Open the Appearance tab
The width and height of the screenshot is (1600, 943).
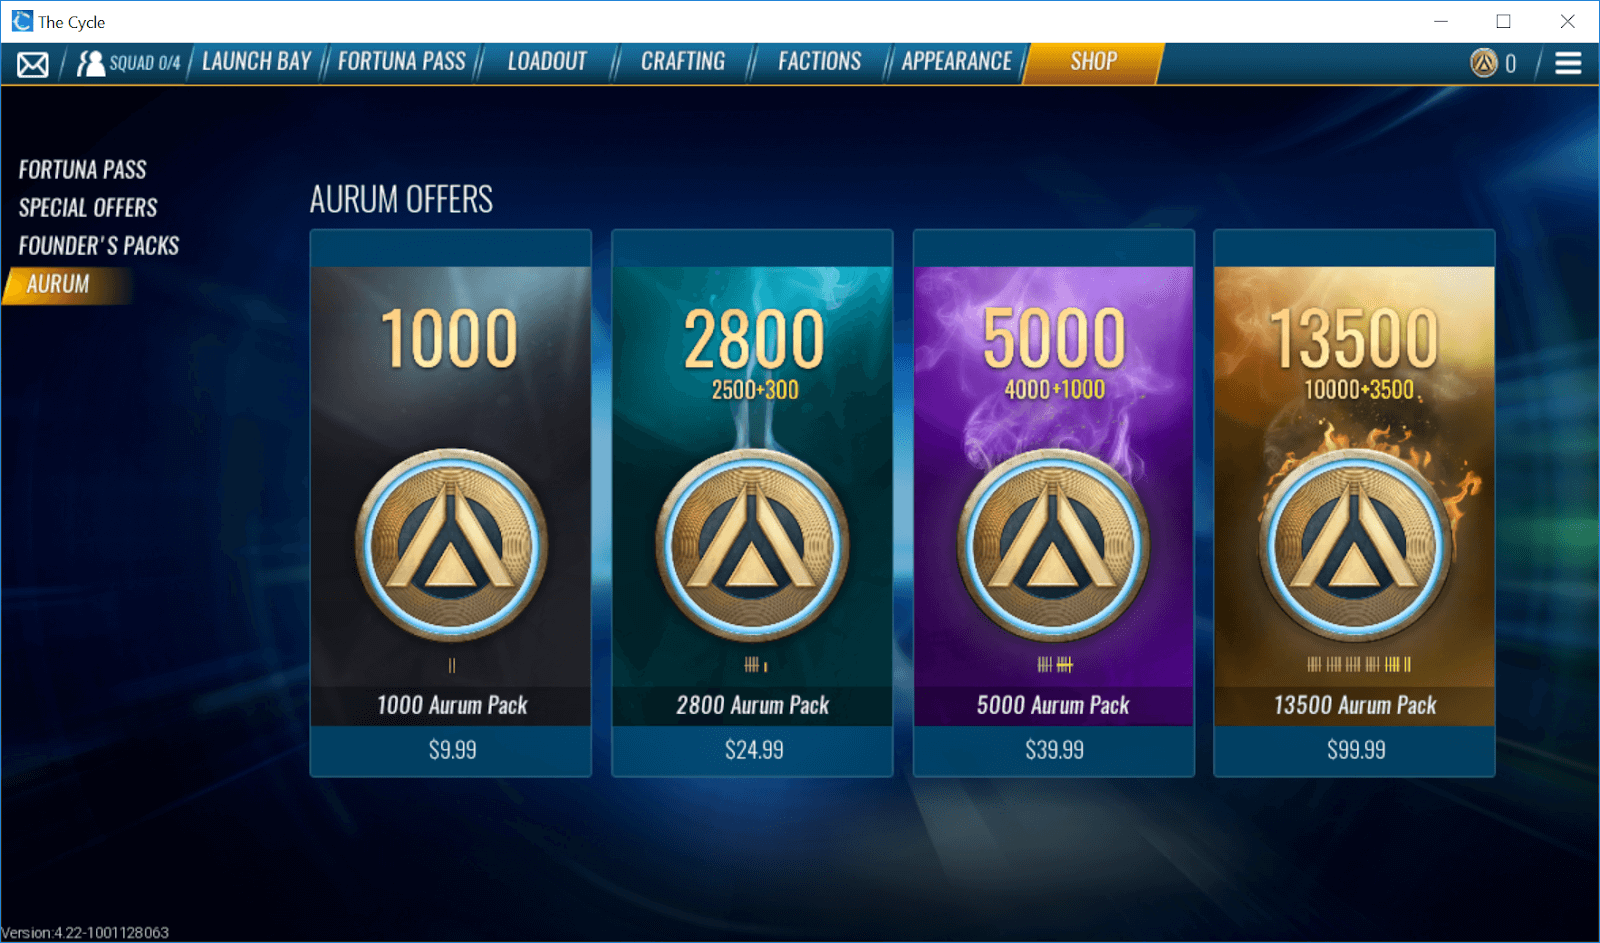pos(957,62)
